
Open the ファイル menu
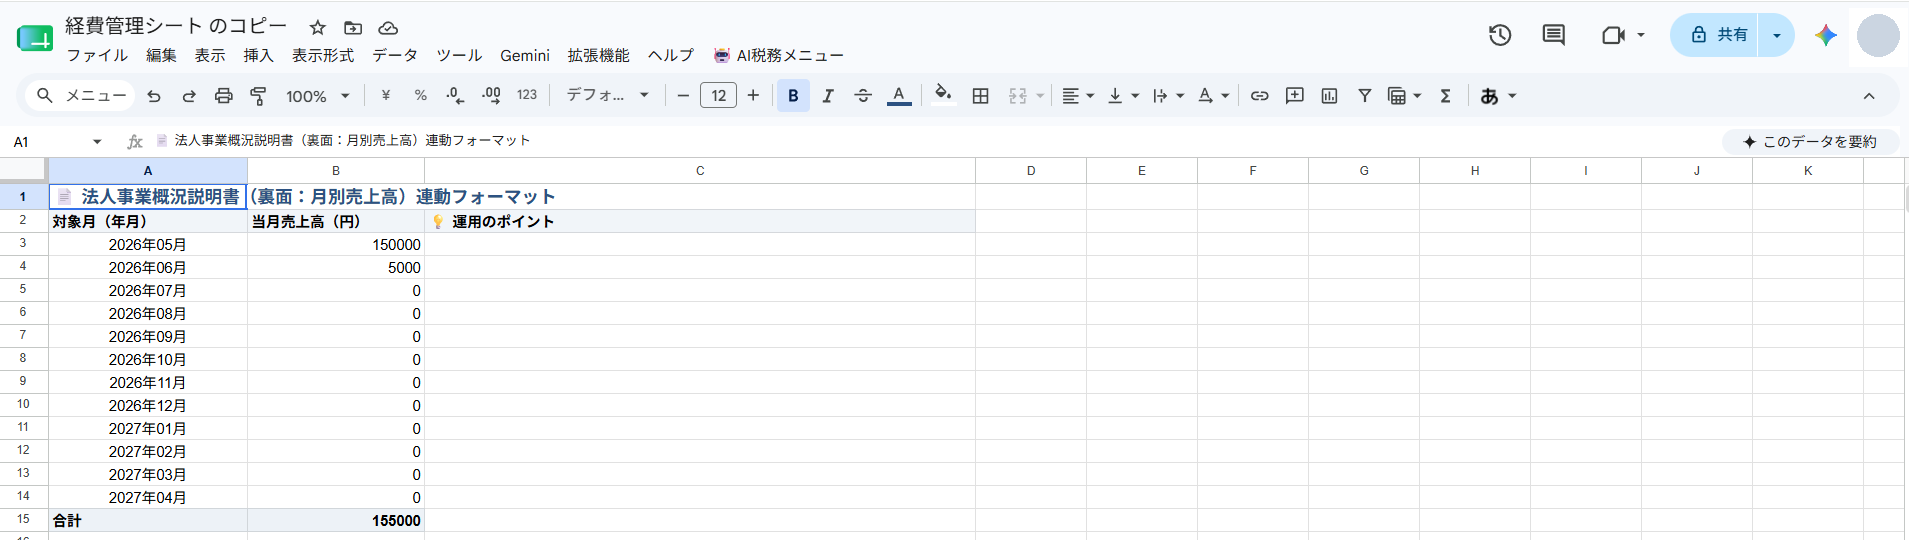pos(97,56)
